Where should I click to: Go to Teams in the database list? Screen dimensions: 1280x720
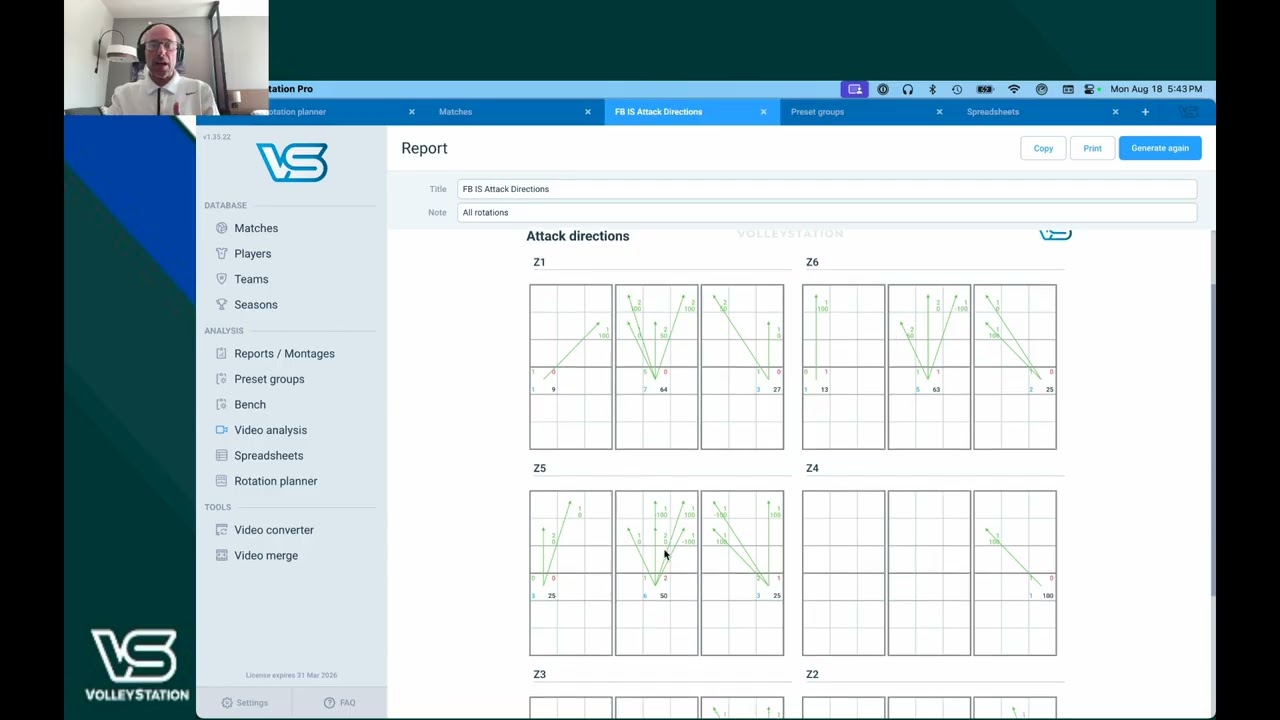pos(251,279)
